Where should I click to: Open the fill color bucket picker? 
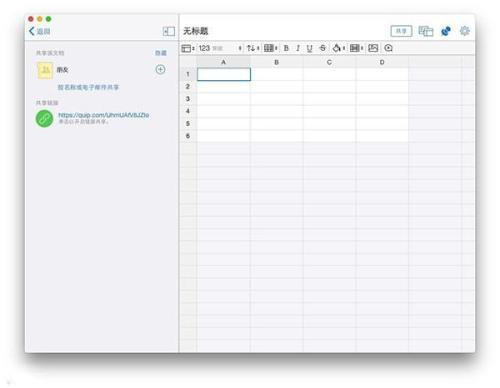click(x=339, y=48)
